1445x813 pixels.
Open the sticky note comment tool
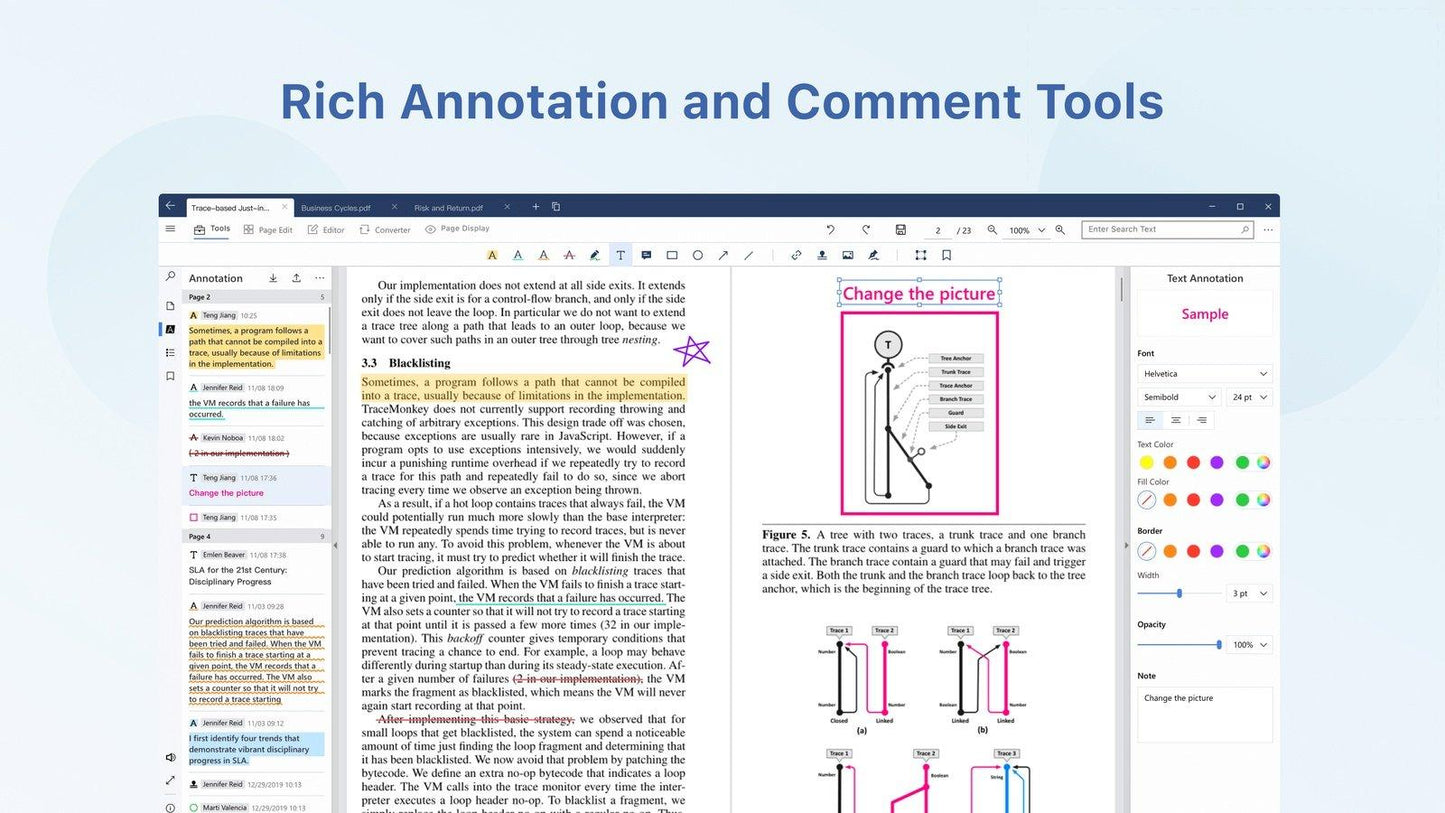[647, 255]
